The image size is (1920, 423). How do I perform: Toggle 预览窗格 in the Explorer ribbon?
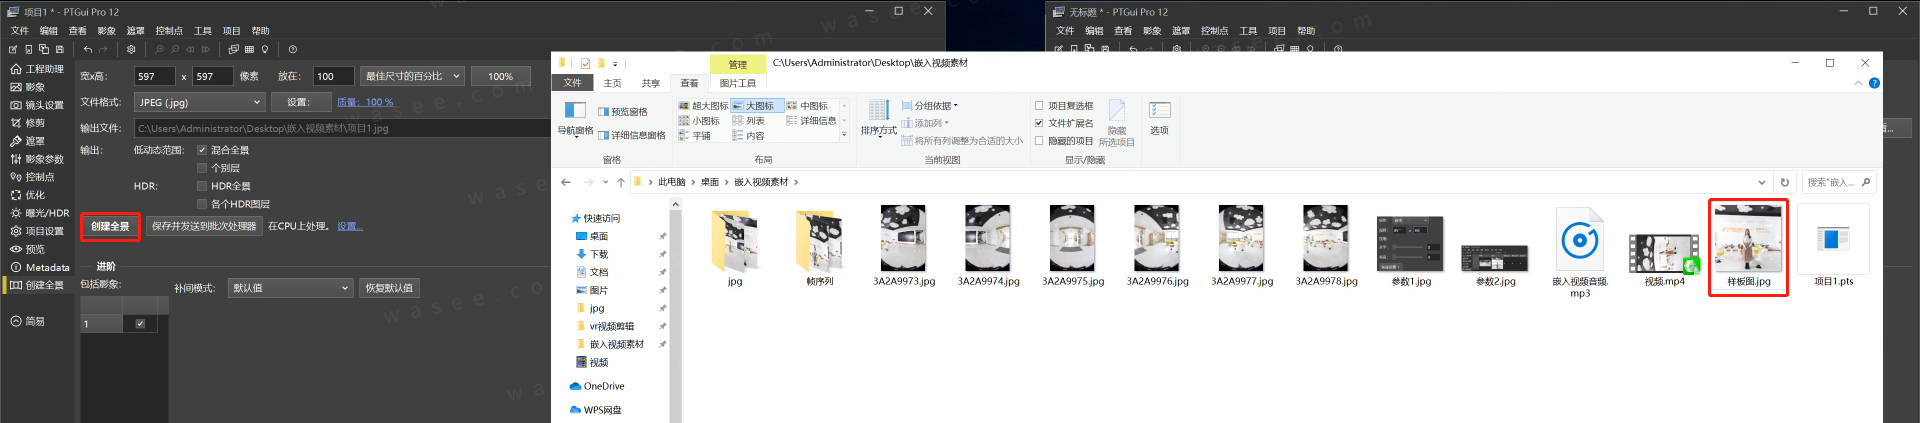click(622, 112)
